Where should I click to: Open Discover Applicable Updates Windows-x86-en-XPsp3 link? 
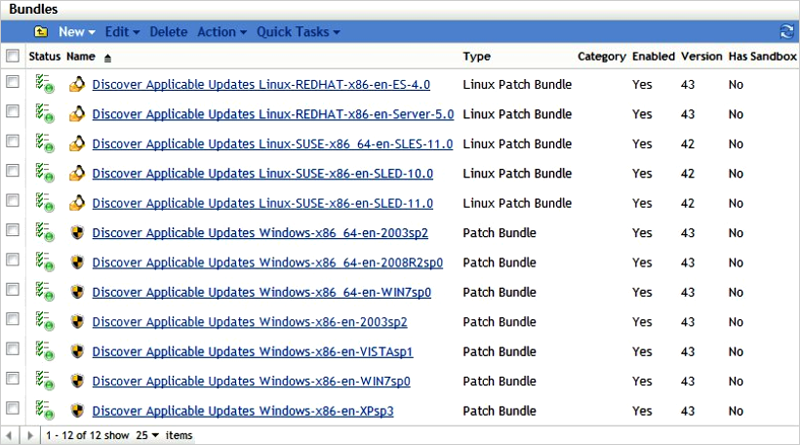pos(242,410)
